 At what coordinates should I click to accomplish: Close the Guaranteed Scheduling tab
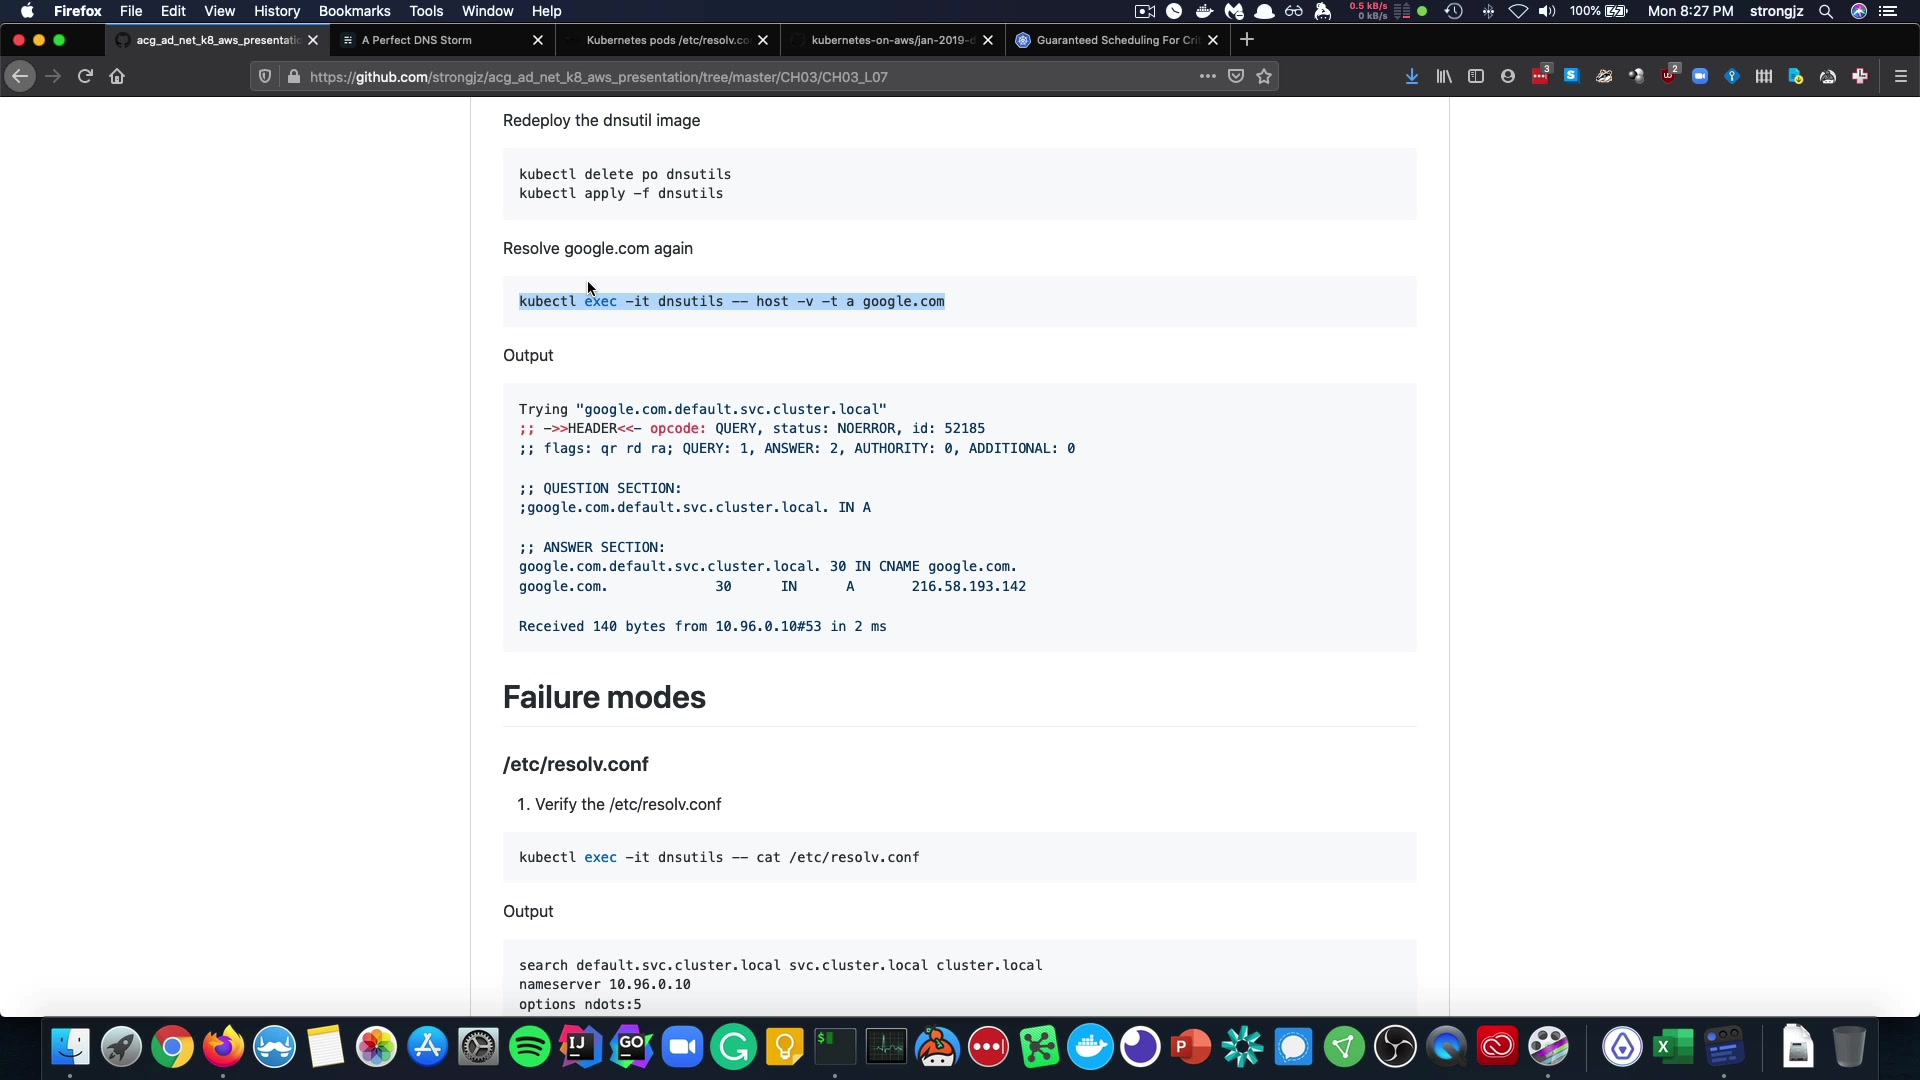[x=1212, y=40]
